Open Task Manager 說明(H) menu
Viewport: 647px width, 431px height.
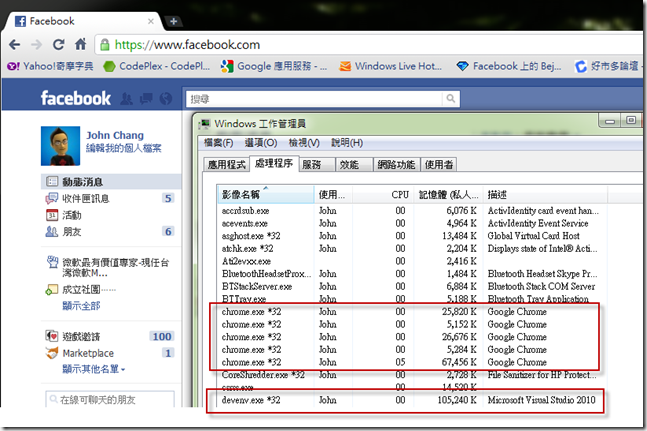(x=347, y=143)
